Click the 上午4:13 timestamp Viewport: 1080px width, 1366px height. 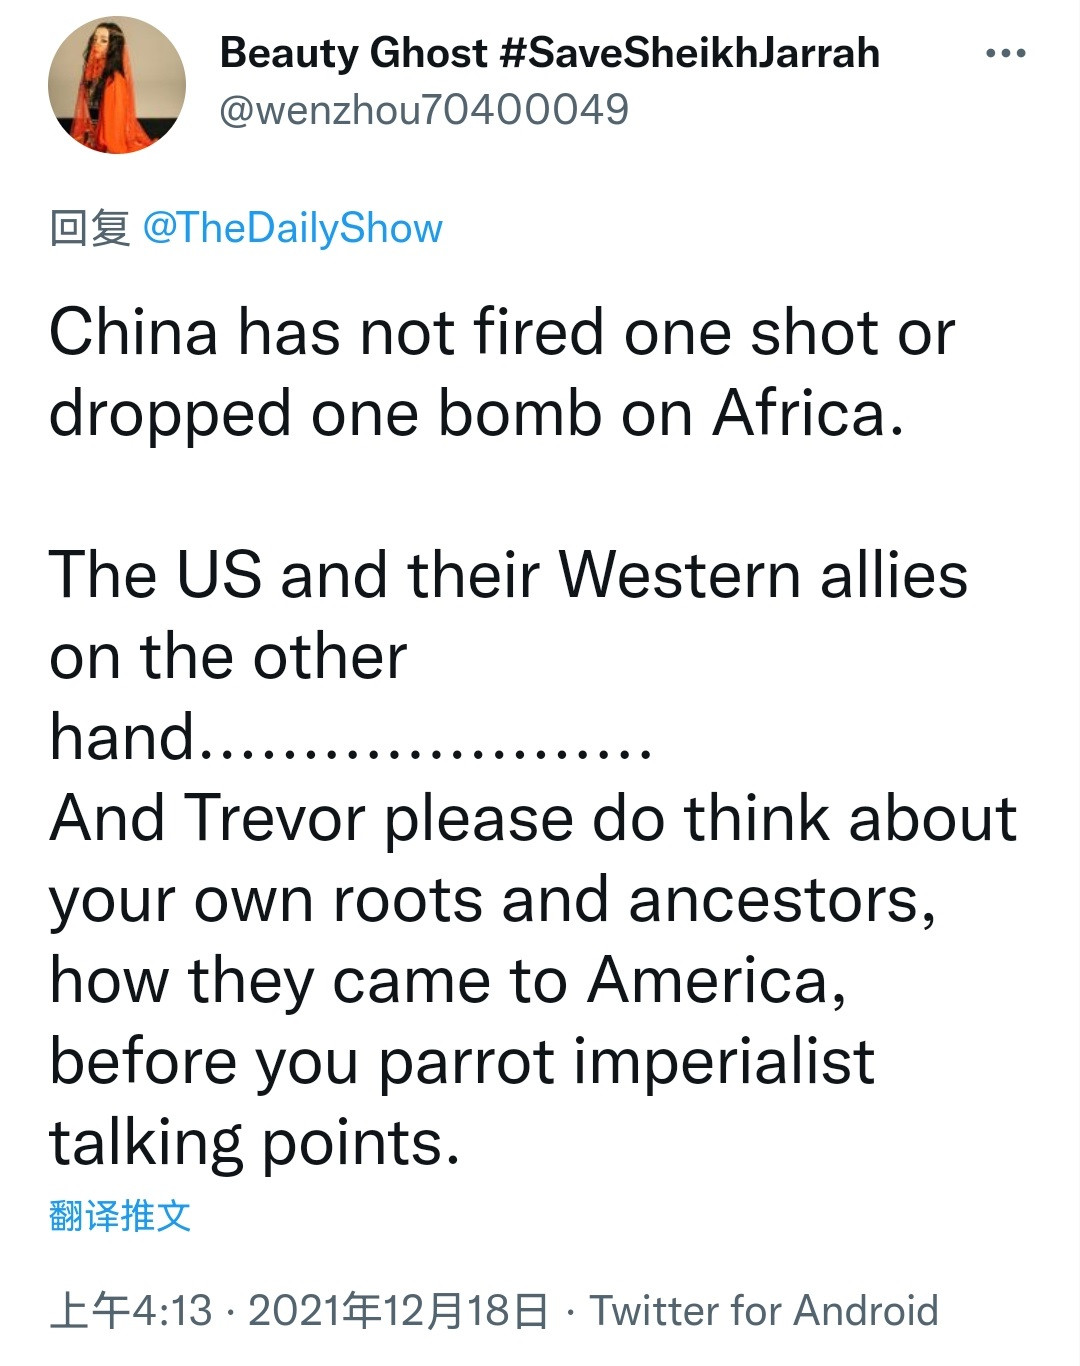pyautogui.click(x=131, y=1310)
